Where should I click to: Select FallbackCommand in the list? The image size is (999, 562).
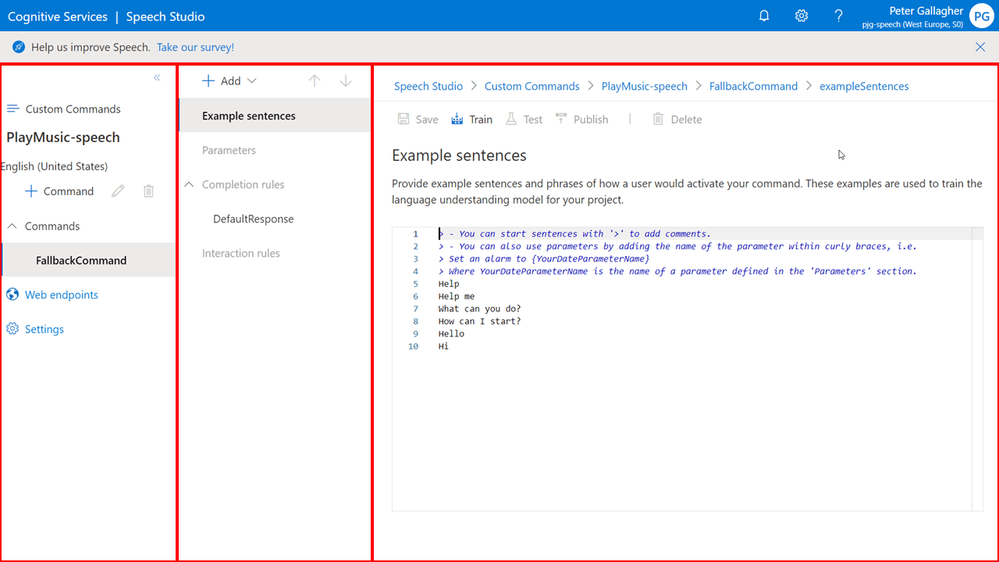[89, 260]
